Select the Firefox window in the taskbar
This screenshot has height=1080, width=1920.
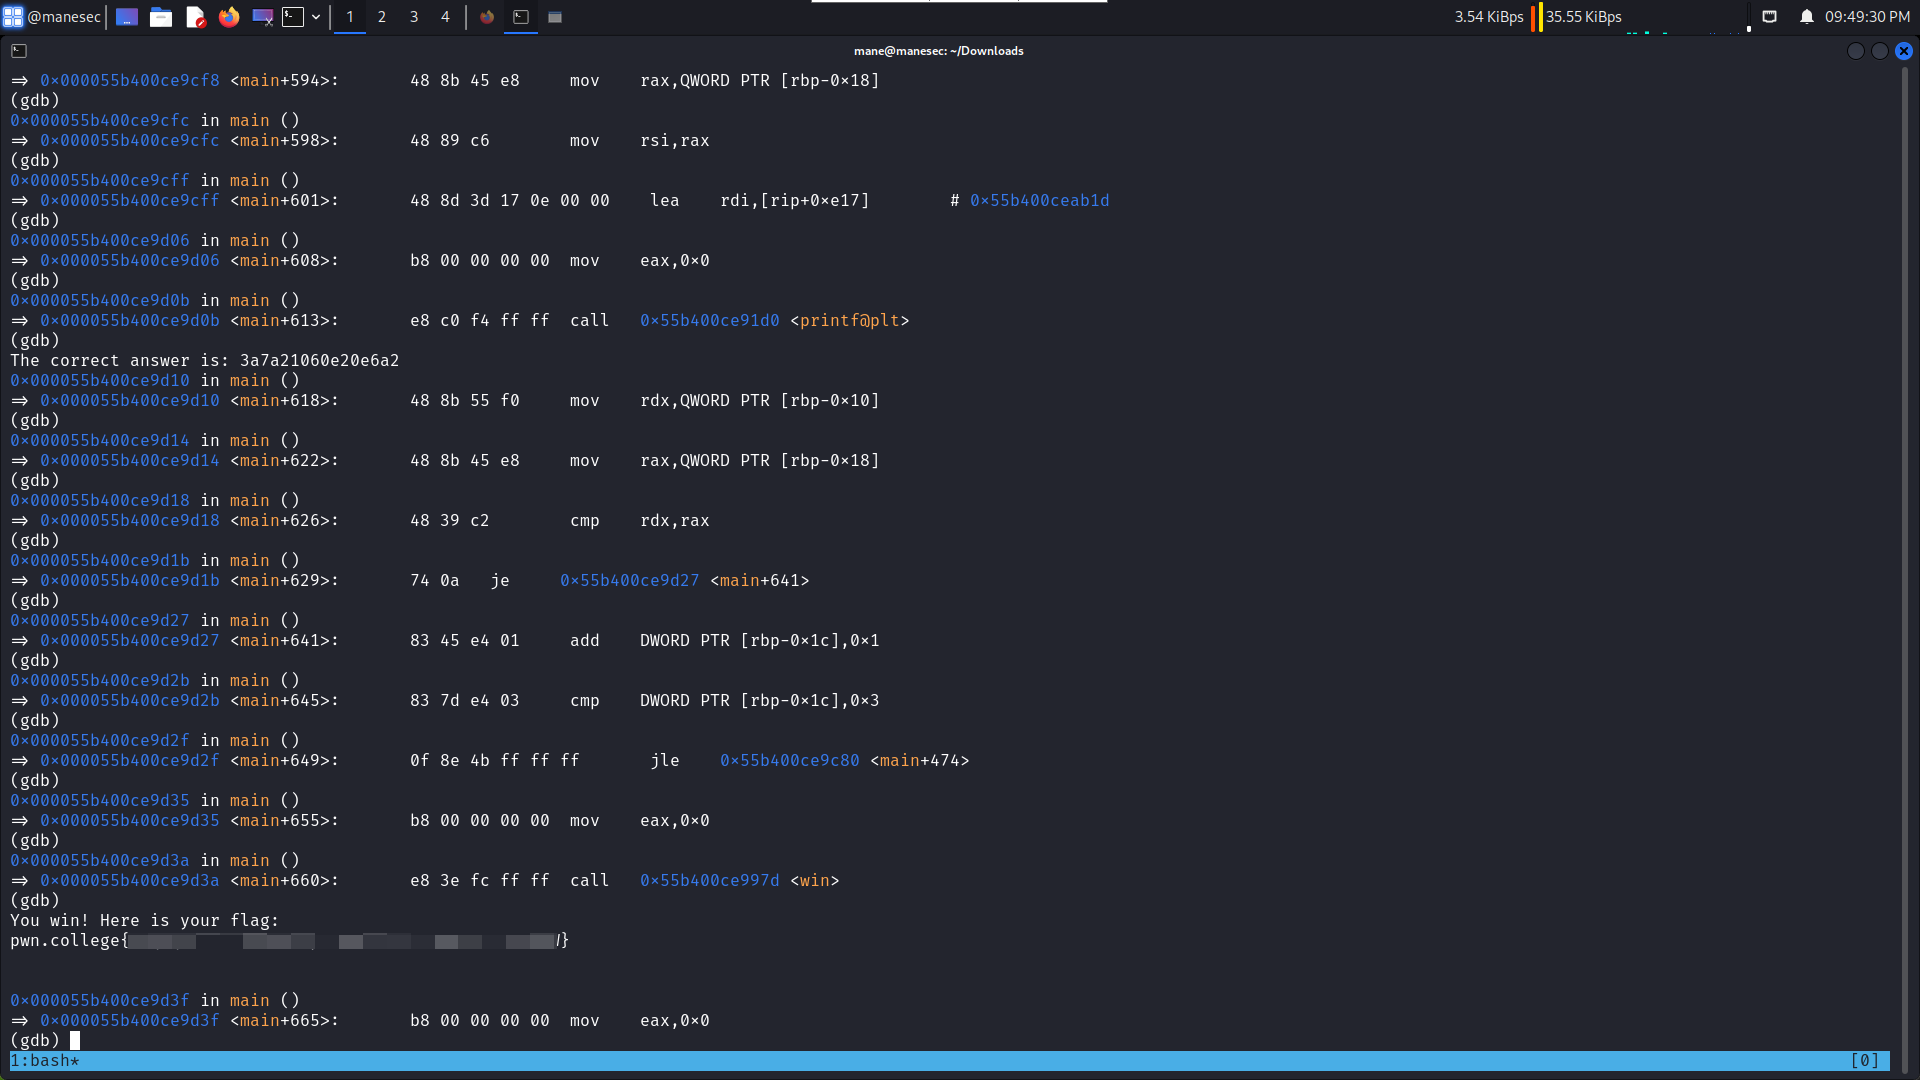point(488,17)
